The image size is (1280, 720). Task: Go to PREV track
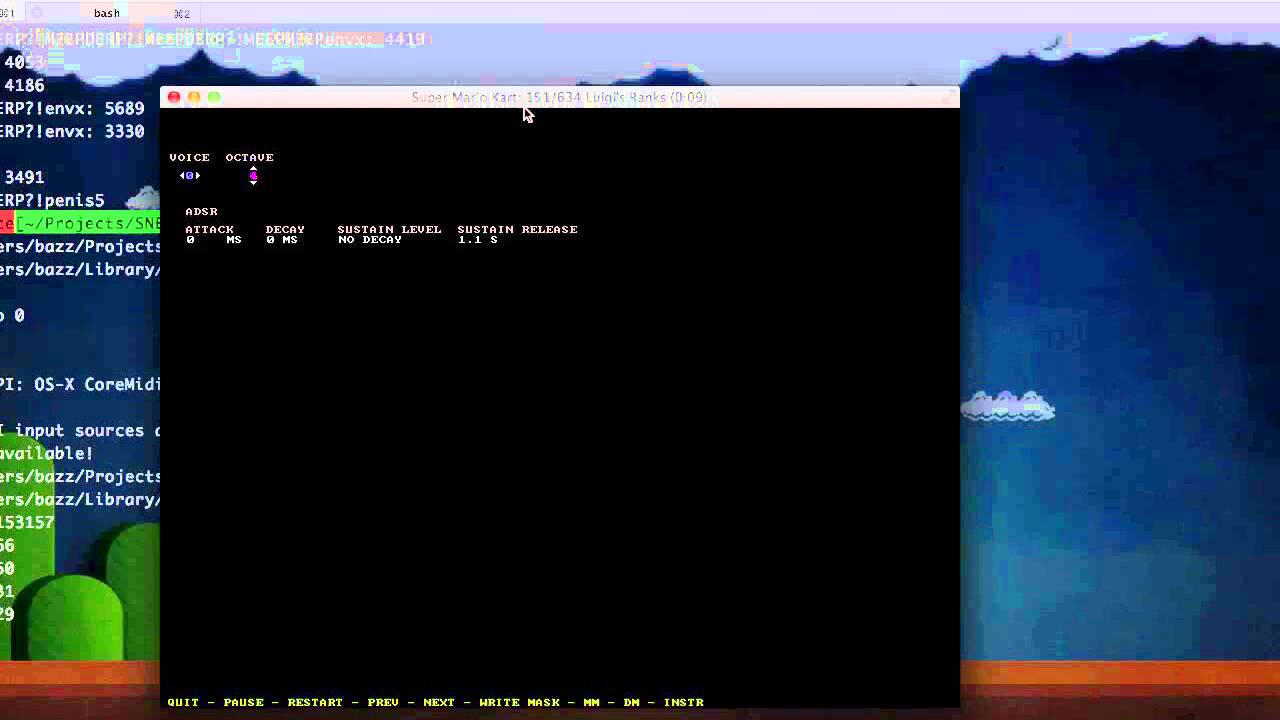point(383,702)
